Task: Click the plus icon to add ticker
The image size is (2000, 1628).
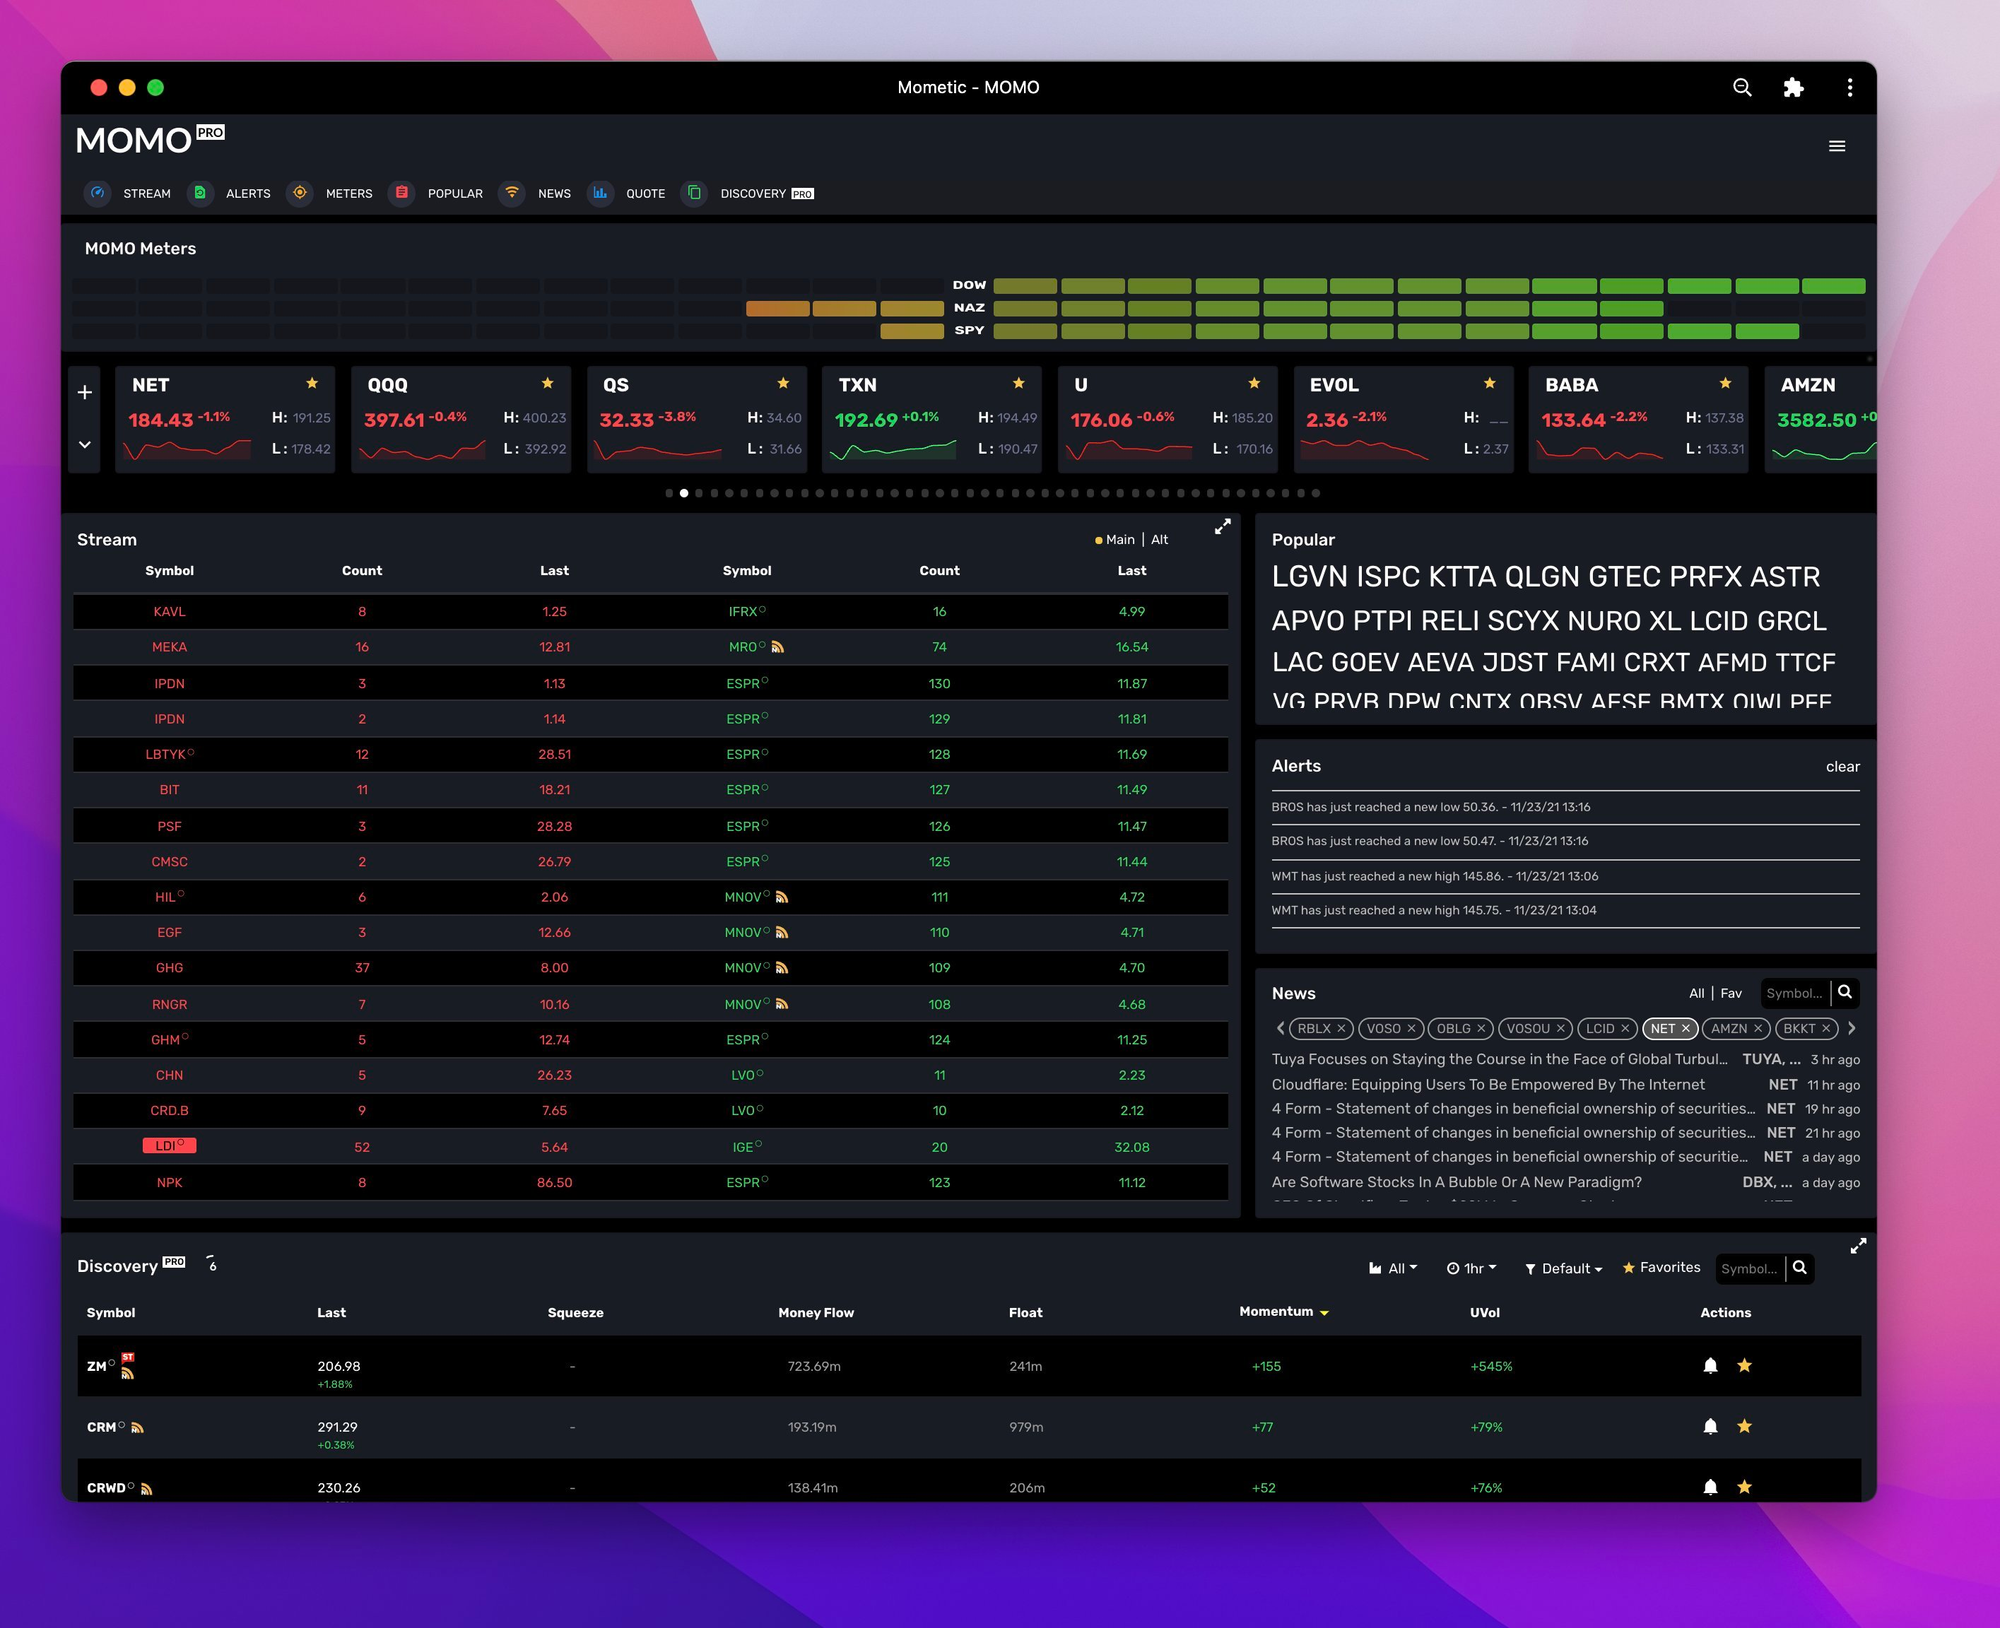Action: coord(85,392)
